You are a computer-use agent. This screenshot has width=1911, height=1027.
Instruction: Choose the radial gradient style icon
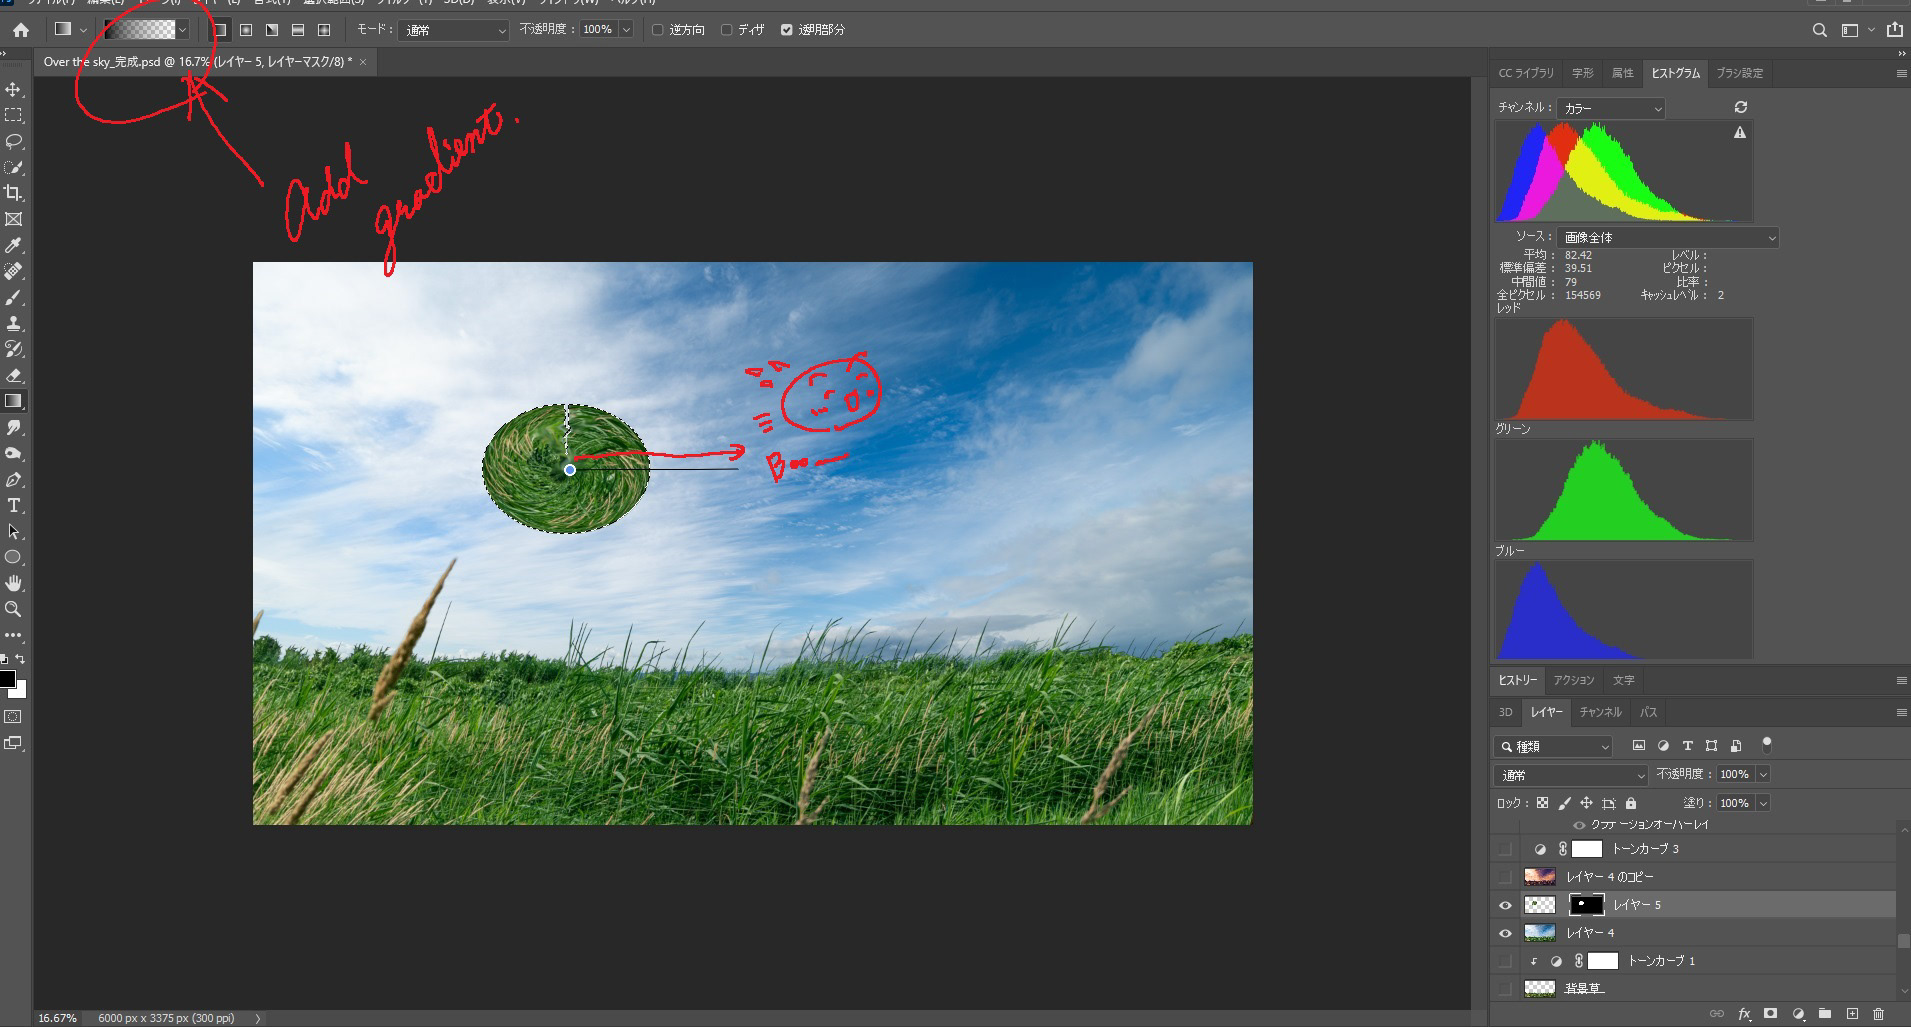(x=246, y=30)
